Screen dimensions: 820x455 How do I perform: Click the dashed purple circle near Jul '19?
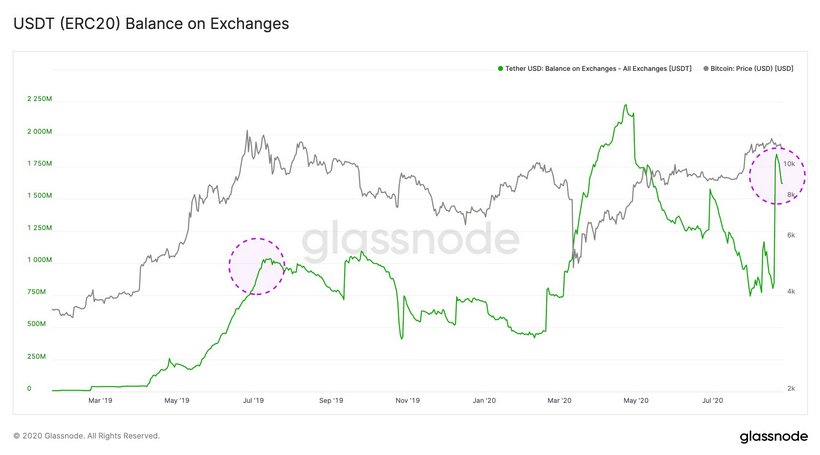[258, 266]
